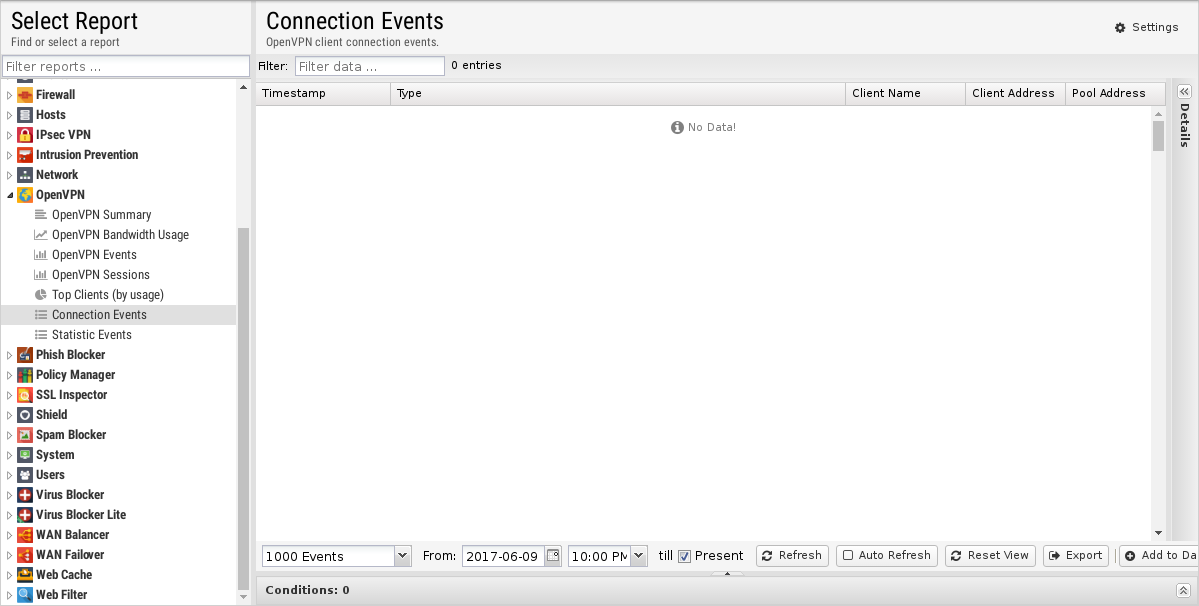This screenshot has width=1199, height=606.
Task: Open Settings in the top right
Action: click(x=1146, y=28)
